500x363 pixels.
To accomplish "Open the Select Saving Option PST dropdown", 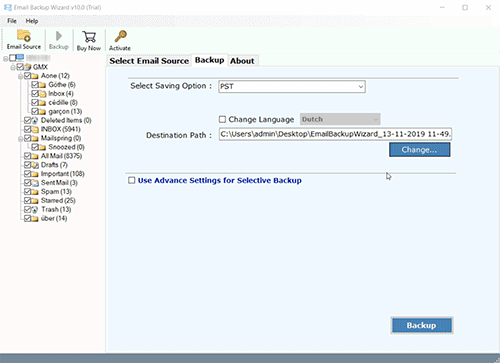I will pyautogui.click(x=292, y=87).
